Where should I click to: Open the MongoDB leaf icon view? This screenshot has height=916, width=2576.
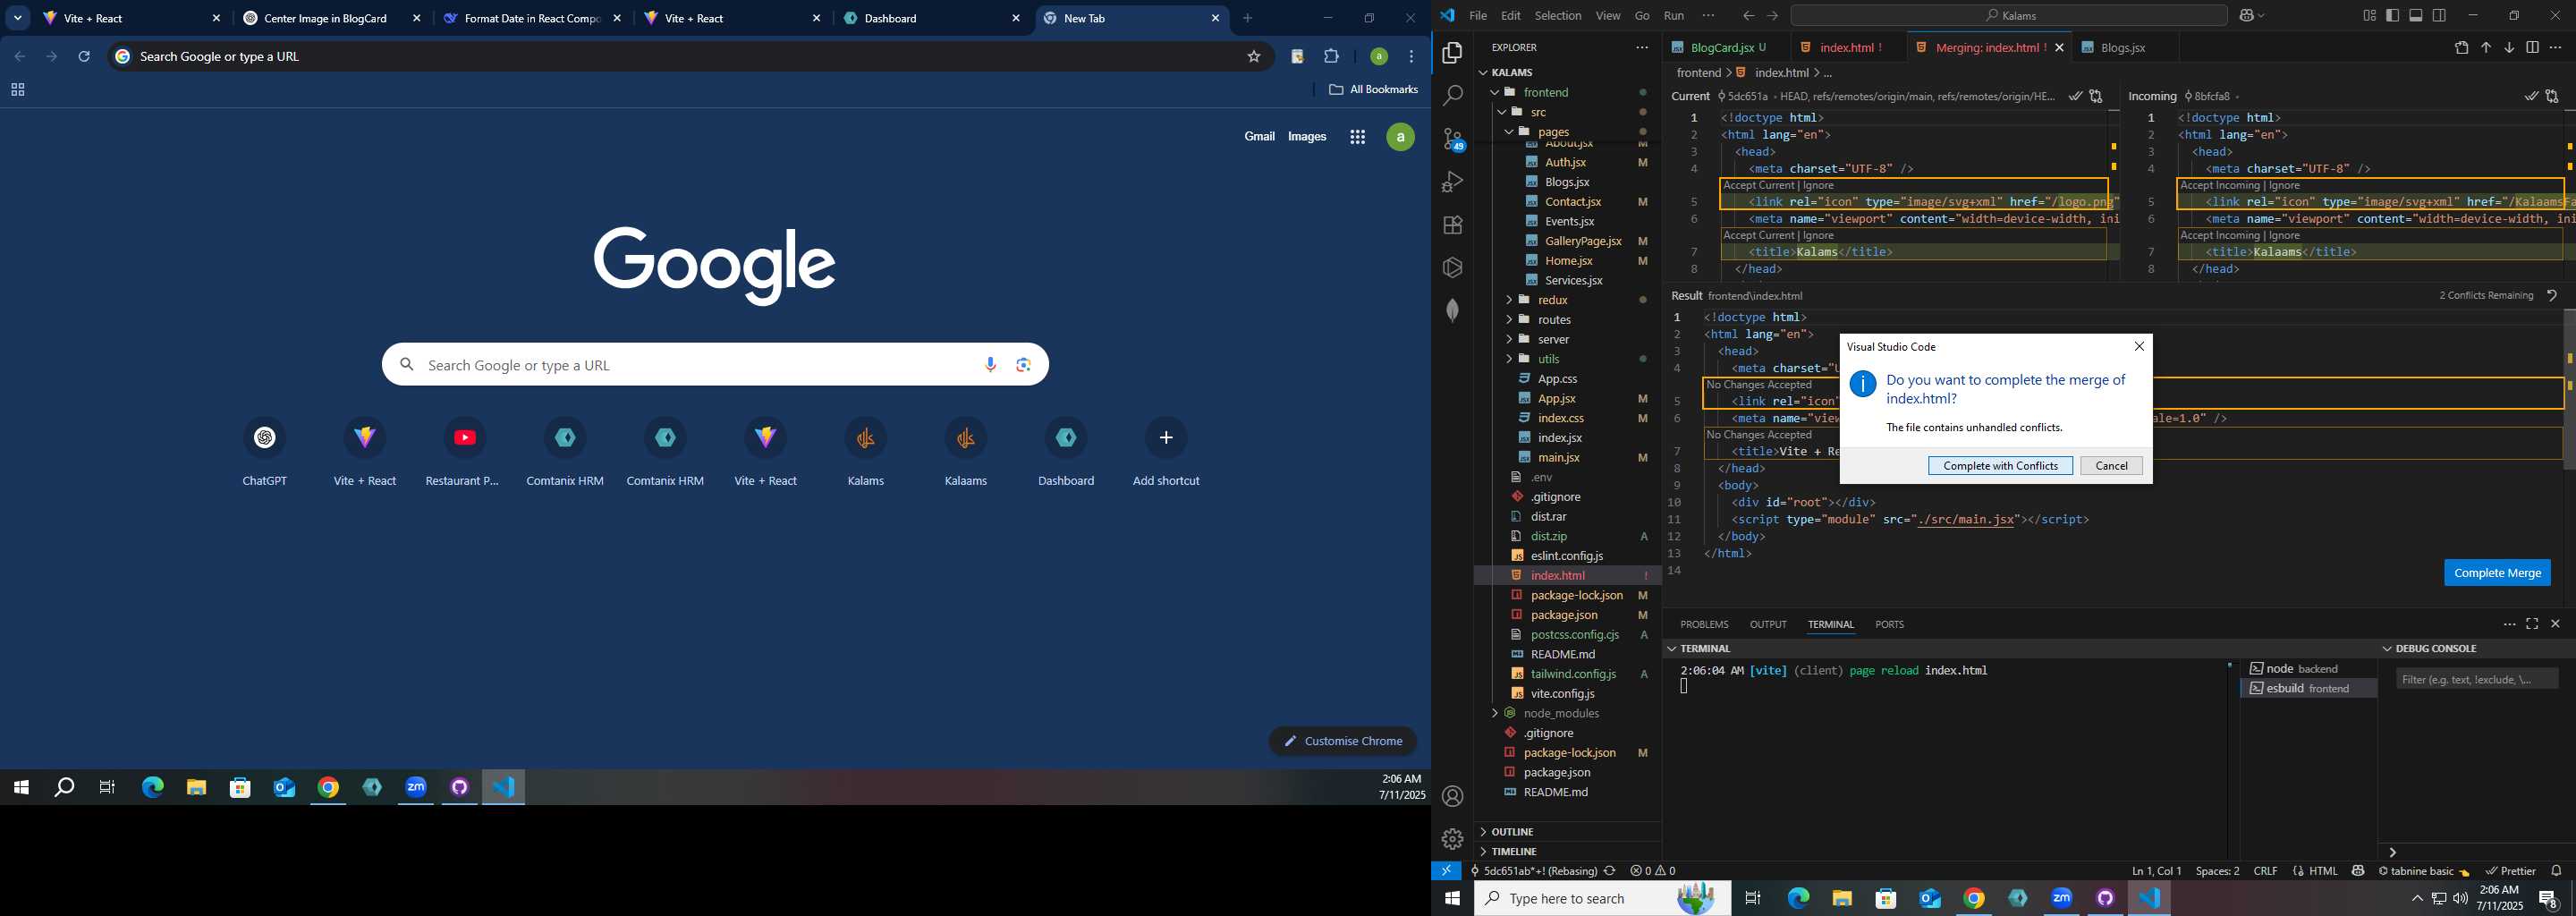coord(1452,310)
